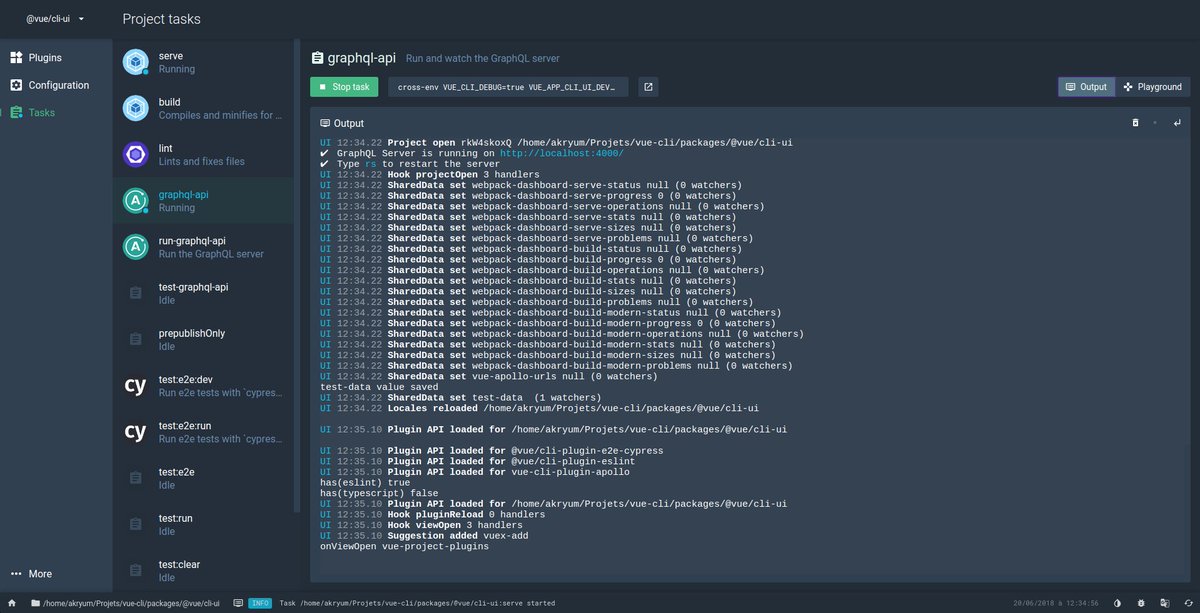Viewport: 1200px width, 613px height.
Task: Open the @vue/cli-ui project dropdown
Action: (x=55, y=19)
